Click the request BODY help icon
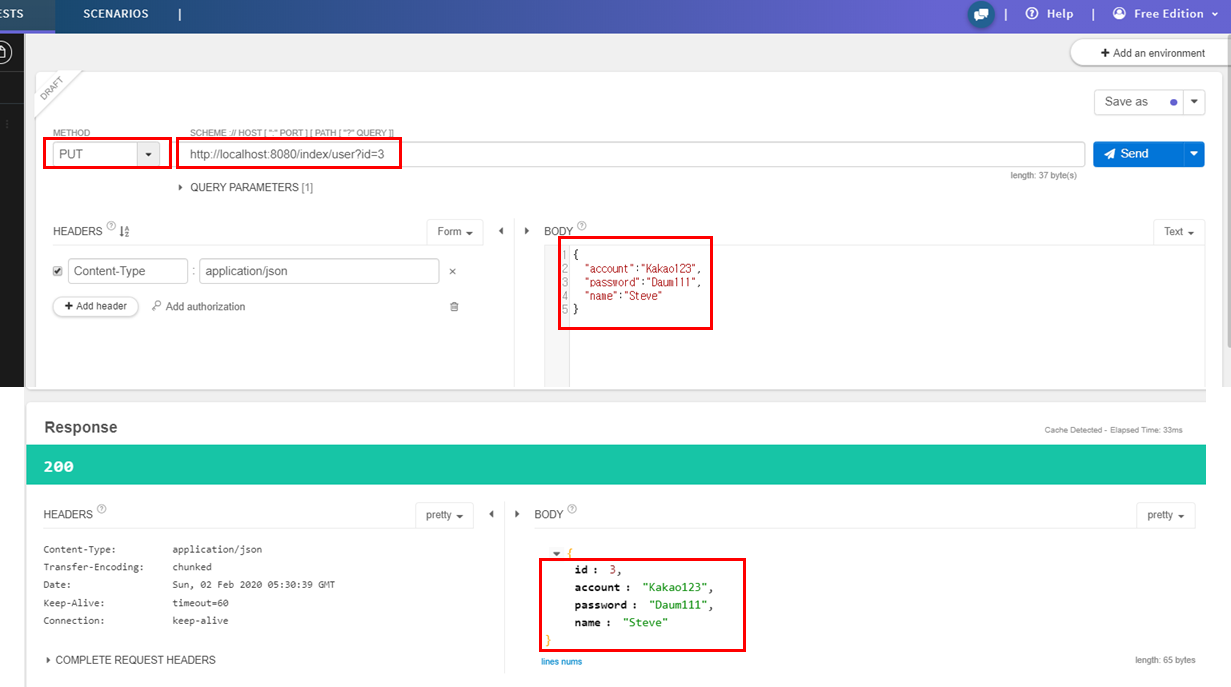This screenshot has height=687, width=1231. pos(582,226)
